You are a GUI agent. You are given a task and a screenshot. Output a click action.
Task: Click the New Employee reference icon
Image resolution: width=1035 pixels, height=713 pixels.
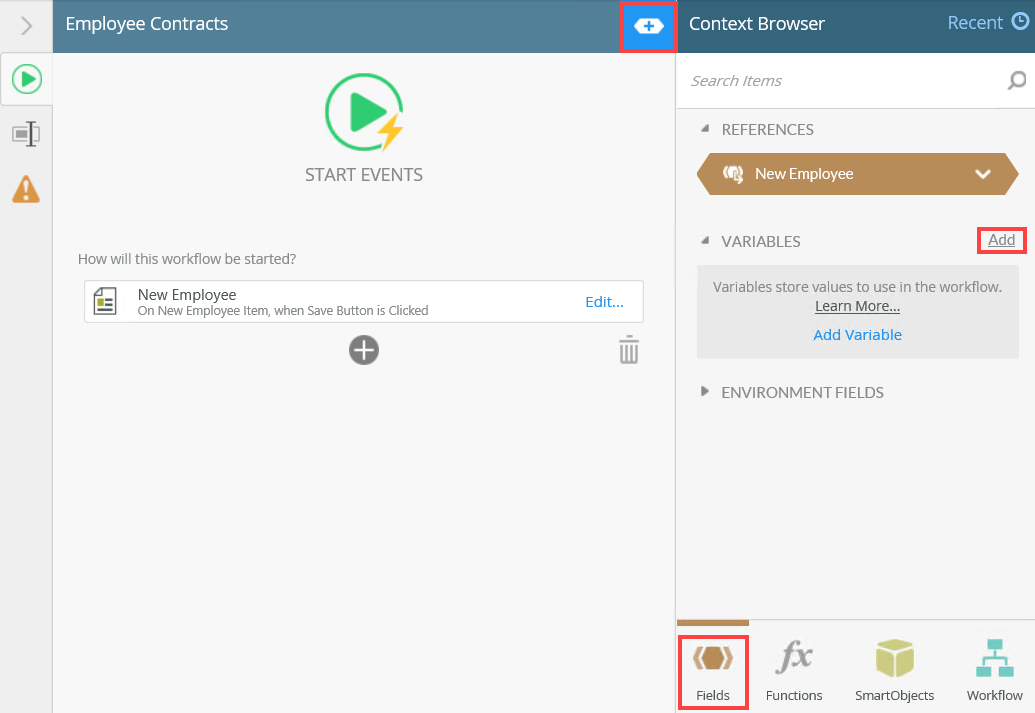tap(733, 174)
